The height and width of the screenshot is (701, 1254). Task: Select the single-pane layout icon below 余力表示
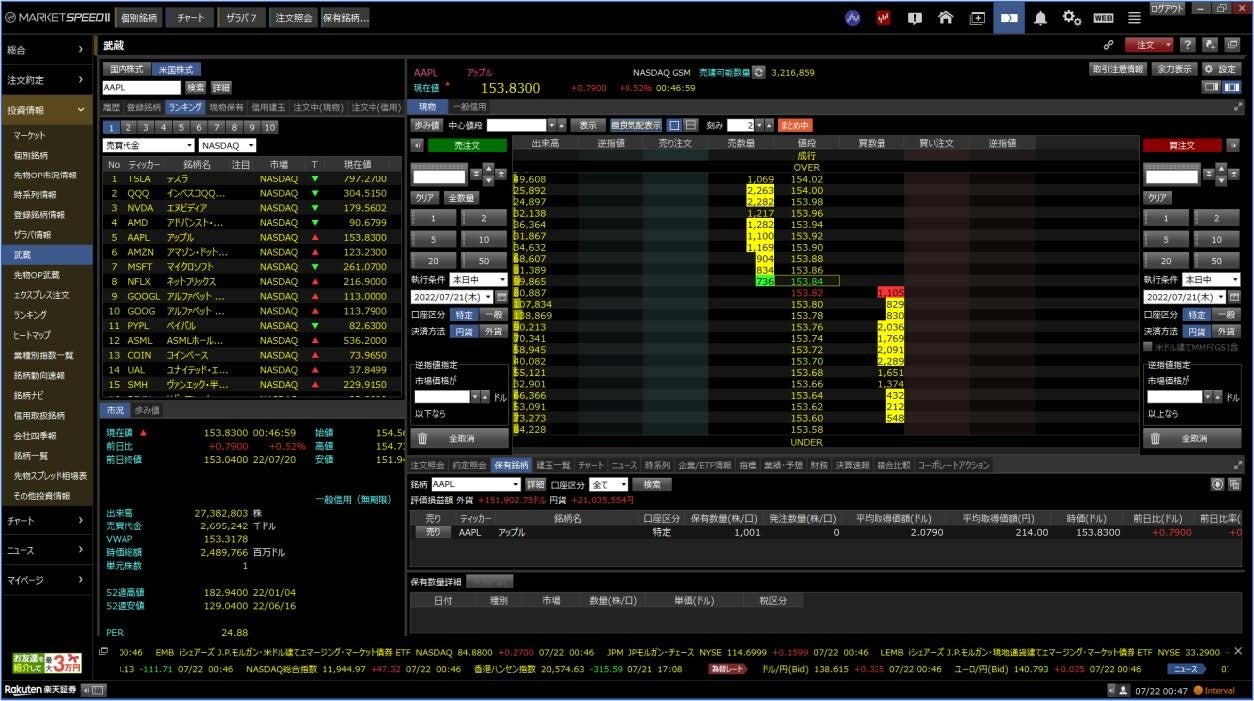1211,88
